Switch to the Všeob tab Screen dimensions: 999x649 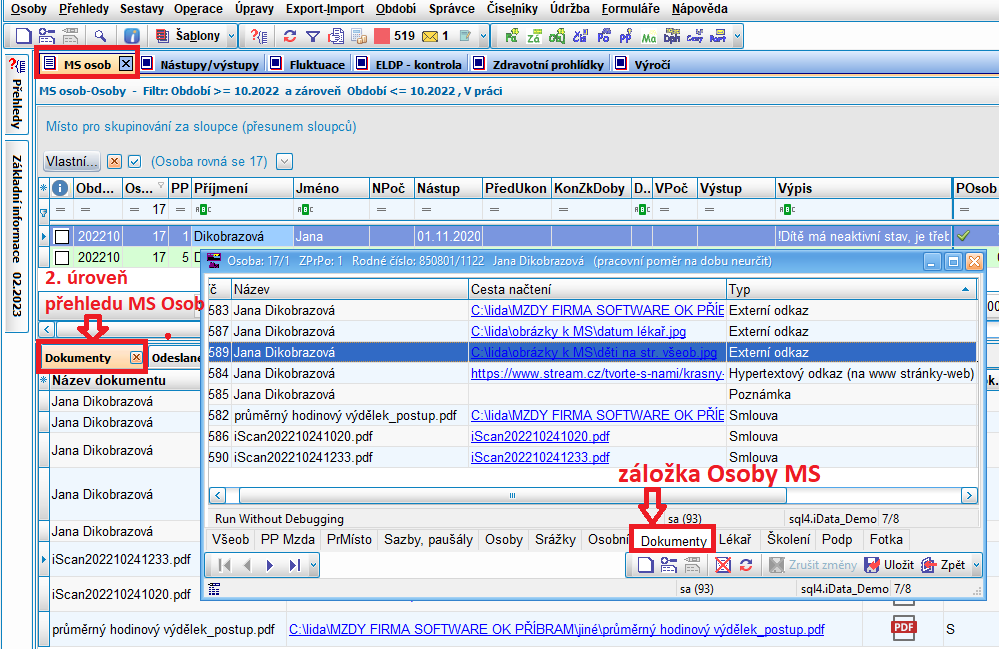click(x=230, y=539)
